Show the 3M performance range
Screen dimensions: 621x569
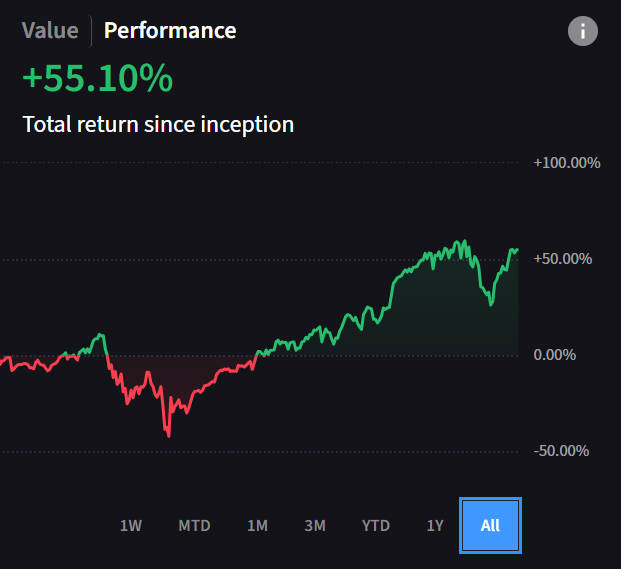(315, 525)
